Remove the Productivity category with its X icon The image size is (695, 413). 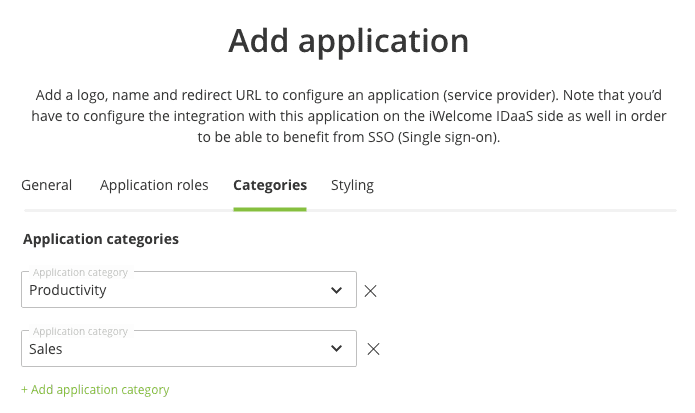coord(370,291)
